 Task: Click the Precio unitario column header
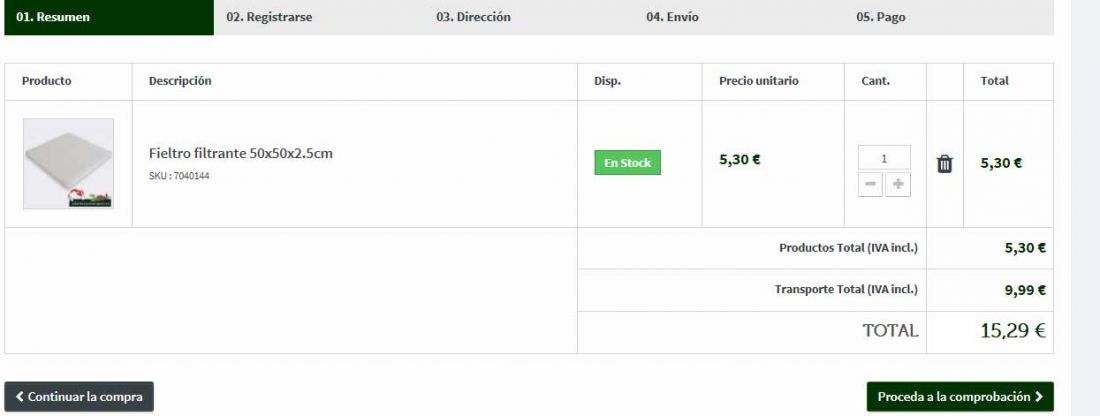click(x=758, y=81)
